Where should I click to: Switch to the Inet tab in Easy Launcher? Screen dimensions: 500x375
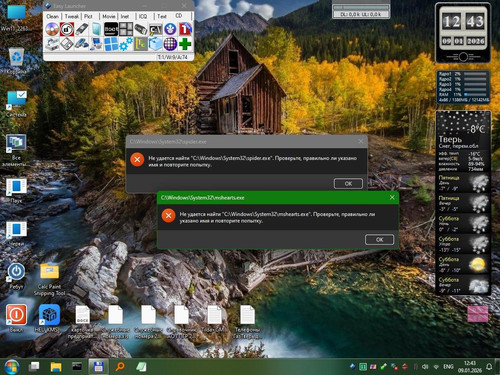point(125,16)
